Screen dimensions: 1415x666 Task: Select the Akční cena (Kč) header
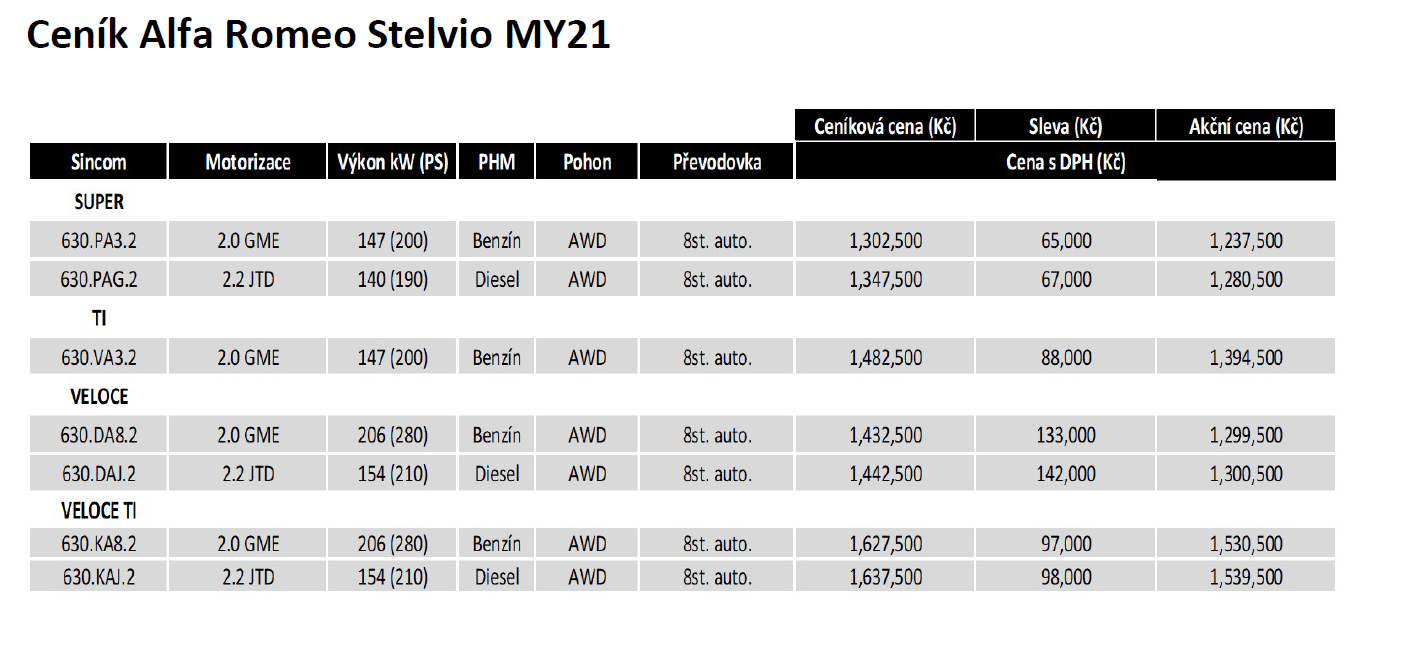(x=1245, y=127)
